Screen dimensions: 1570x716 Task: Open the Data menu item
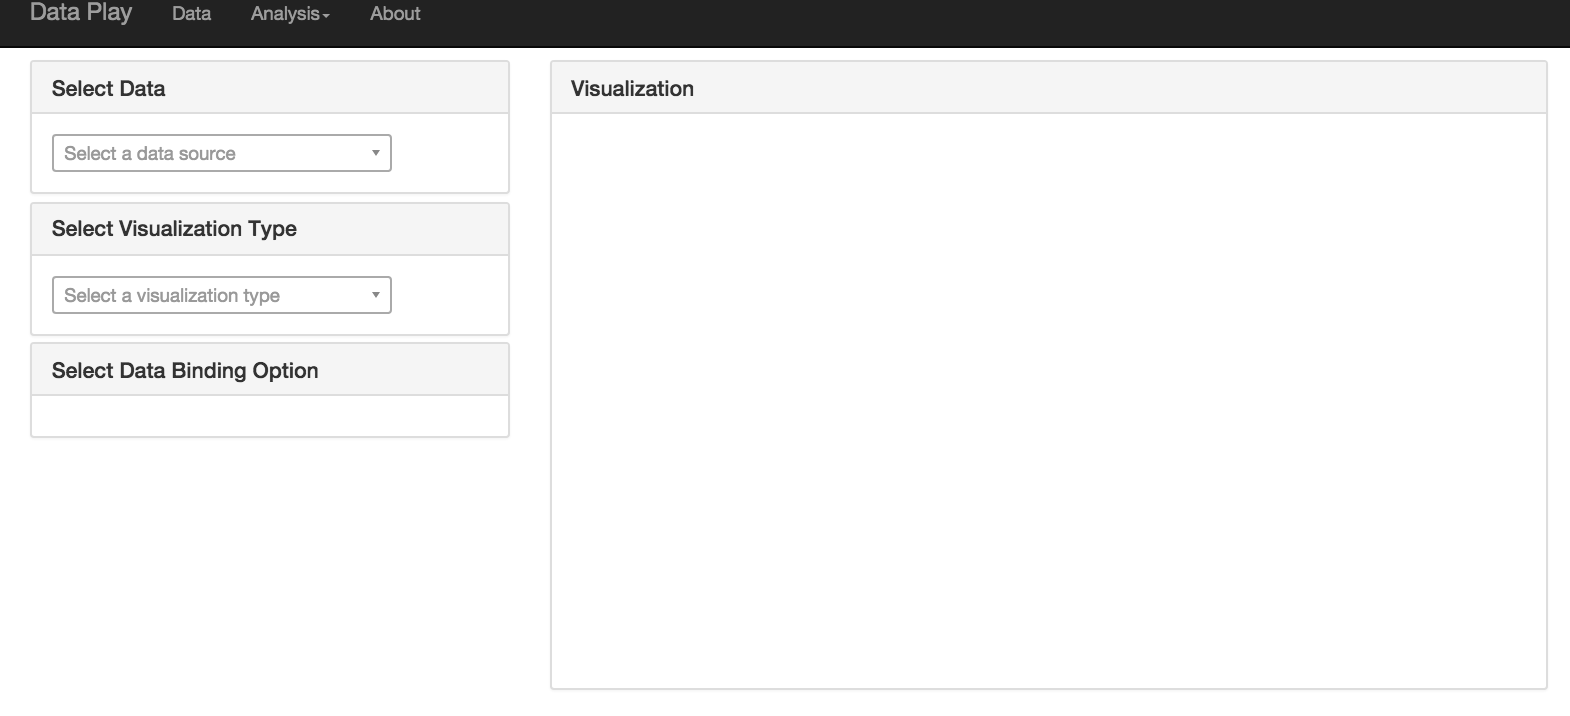tap(191, 14)
